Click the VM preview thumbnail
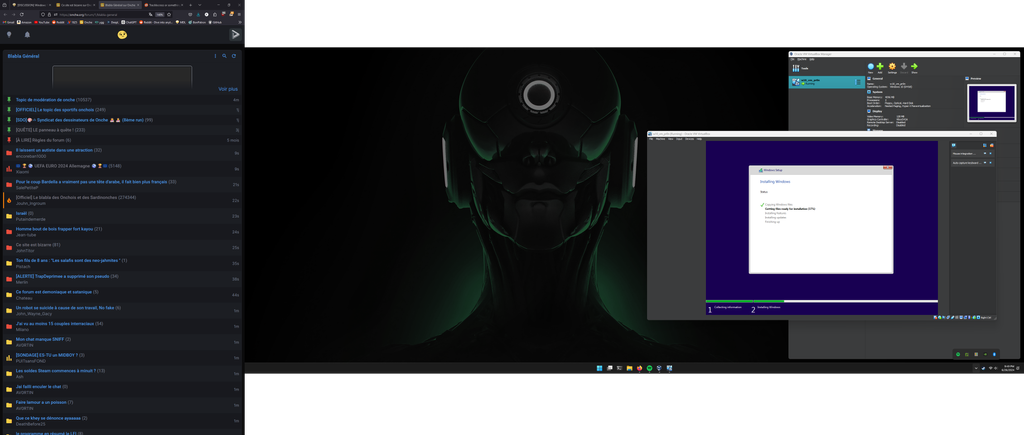Viewport: 1024px width, 435px height. [x=991, y=102]
